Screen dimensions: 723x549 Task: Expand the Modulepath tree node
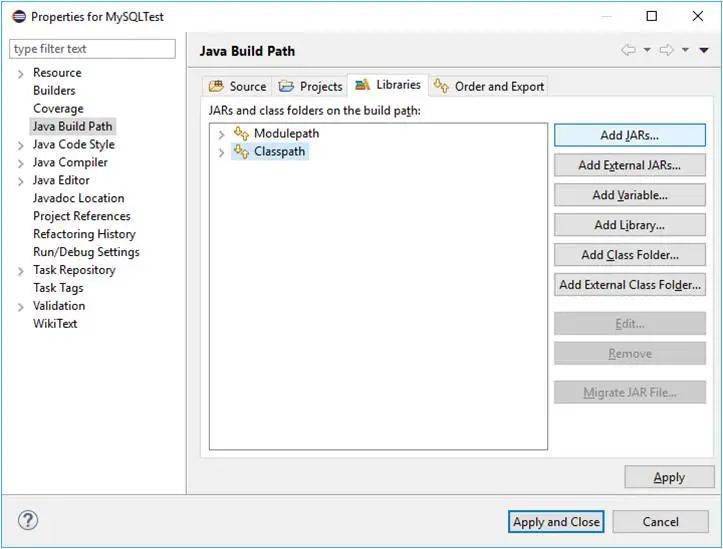click(x=221, y=135)
